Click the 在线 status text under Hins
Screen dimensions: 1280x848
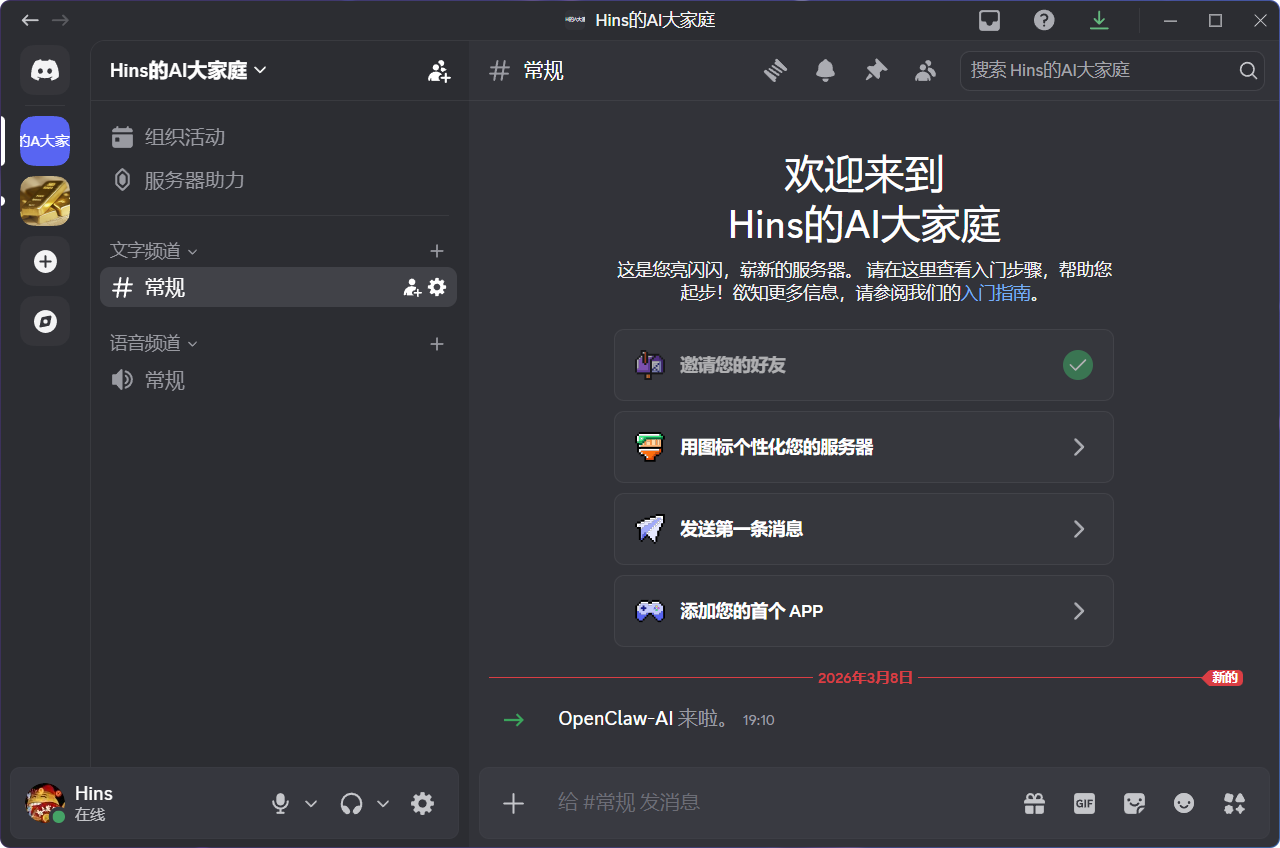(x=90, y=815)
